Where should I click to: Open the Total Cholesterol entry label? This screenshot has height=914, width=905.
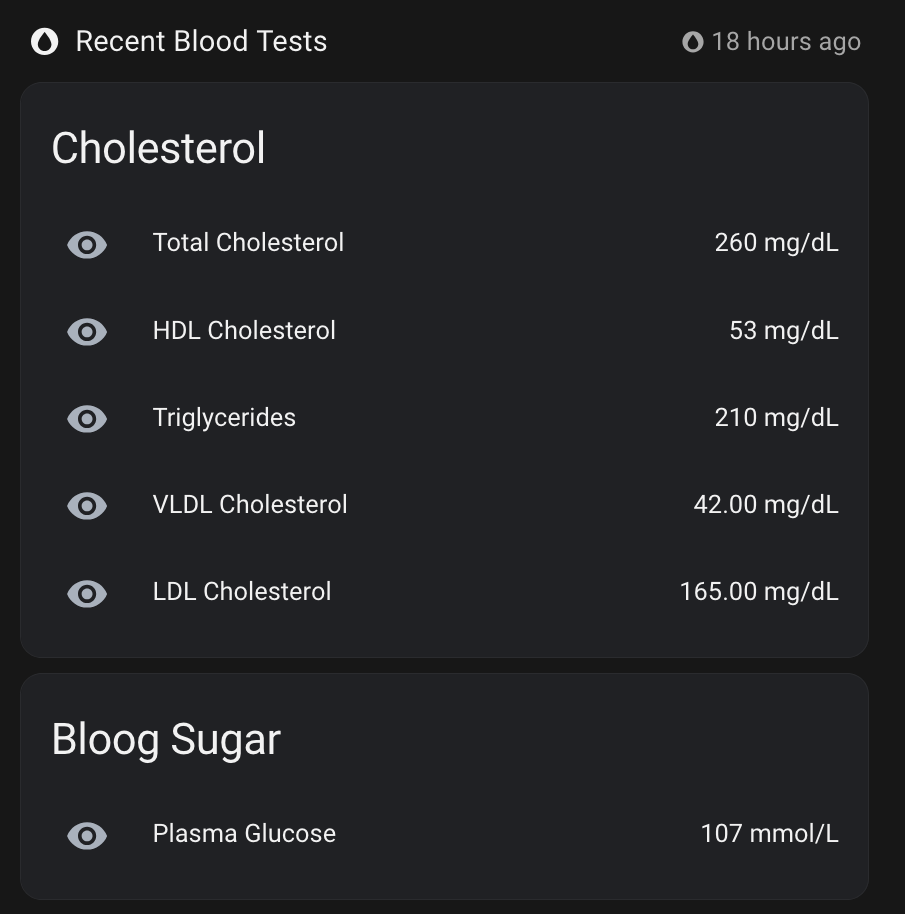[248, 242]
